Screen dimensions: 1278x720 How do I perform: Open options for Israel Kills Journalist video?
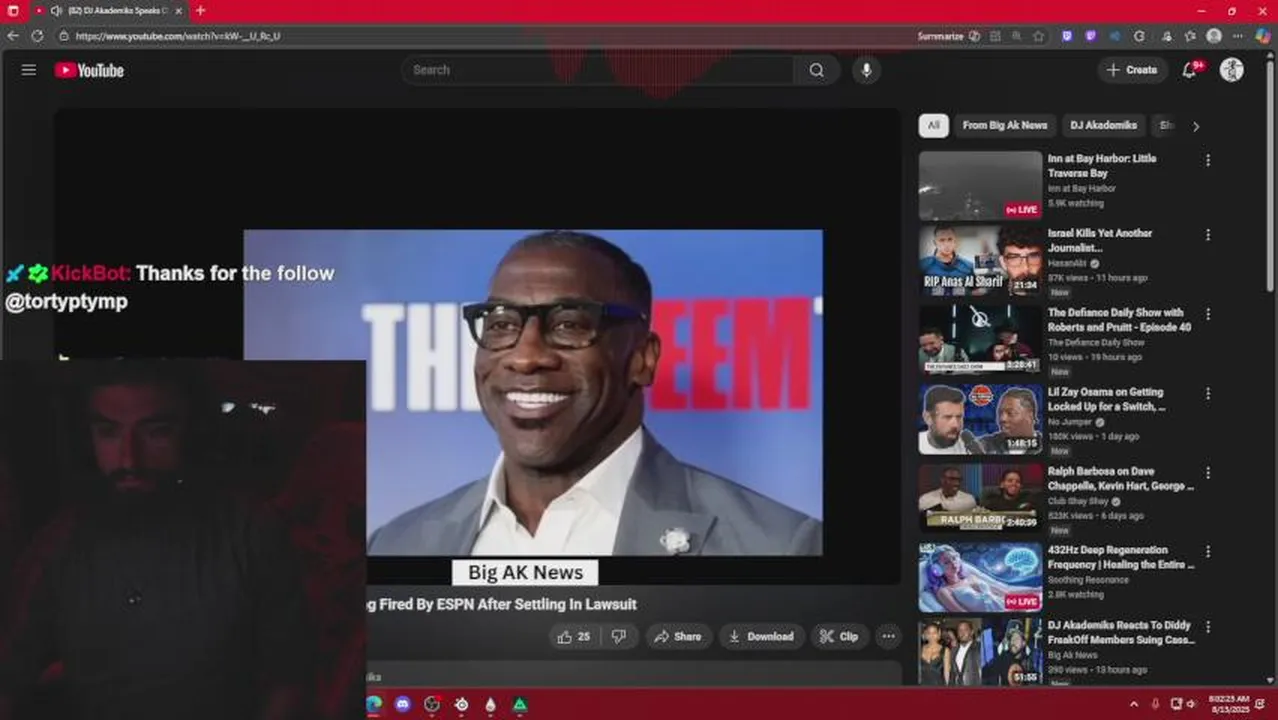1208,235
